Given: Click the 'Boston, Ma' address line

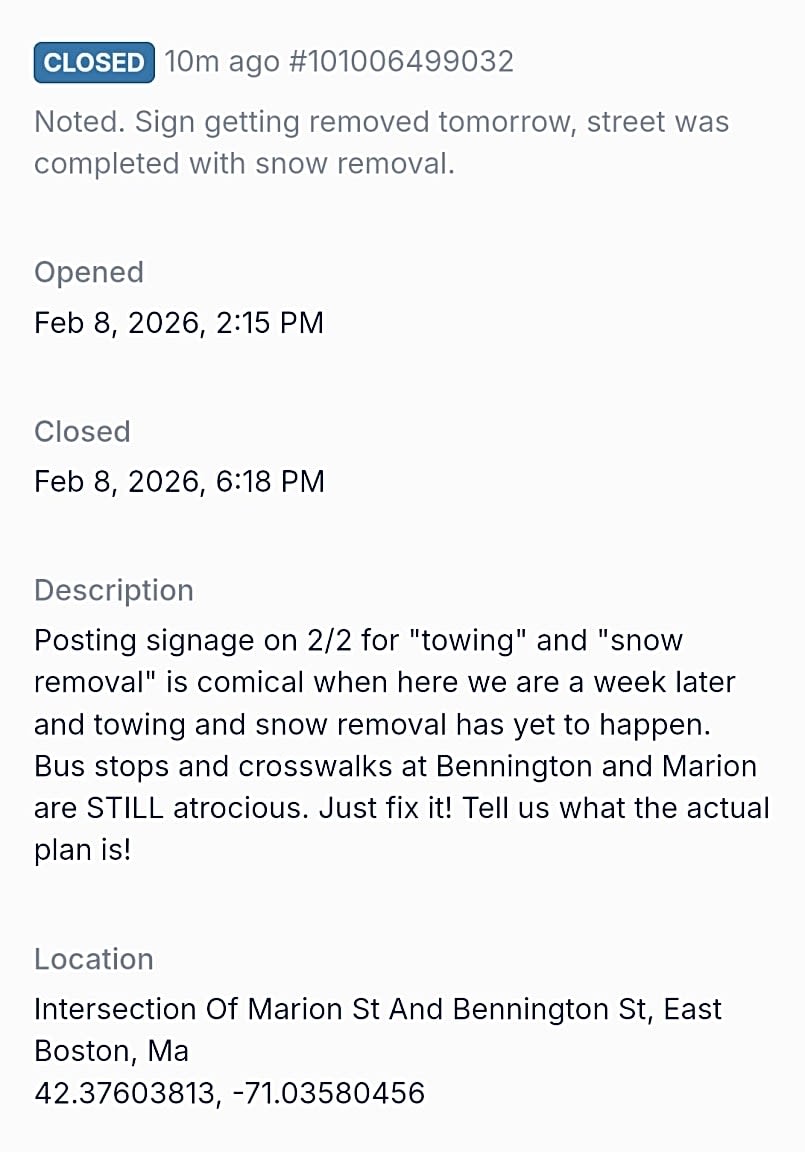Looking at the screenshot, I should coord(111,1051).
